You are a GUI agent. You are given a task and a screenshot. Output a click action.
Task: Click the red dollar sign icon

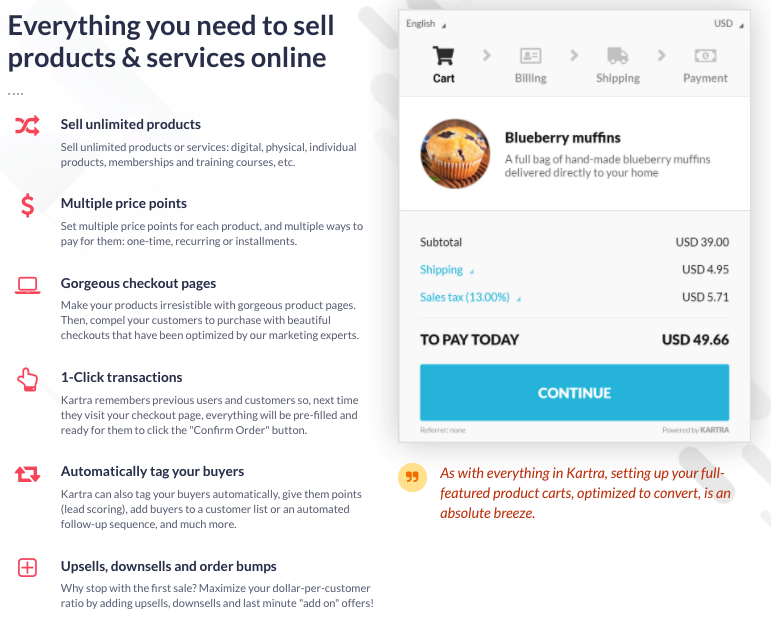[x=28, y=206]
